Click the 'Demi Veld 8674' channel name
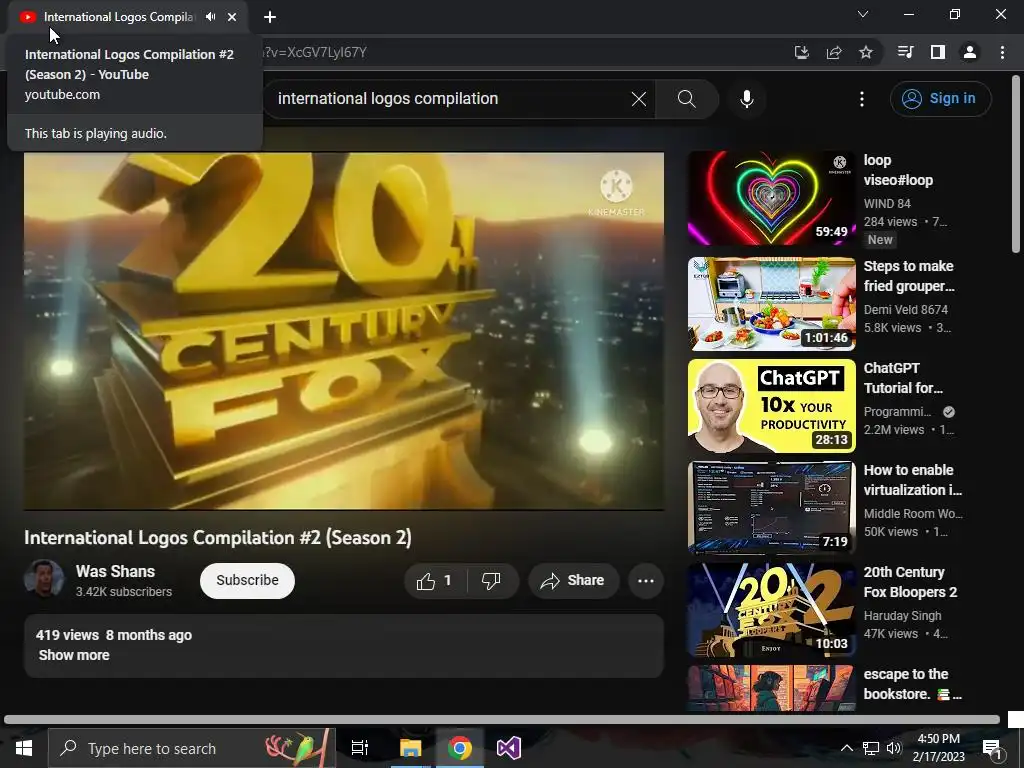Screen dimensions: 1024x768 click(x=906, y=310)
